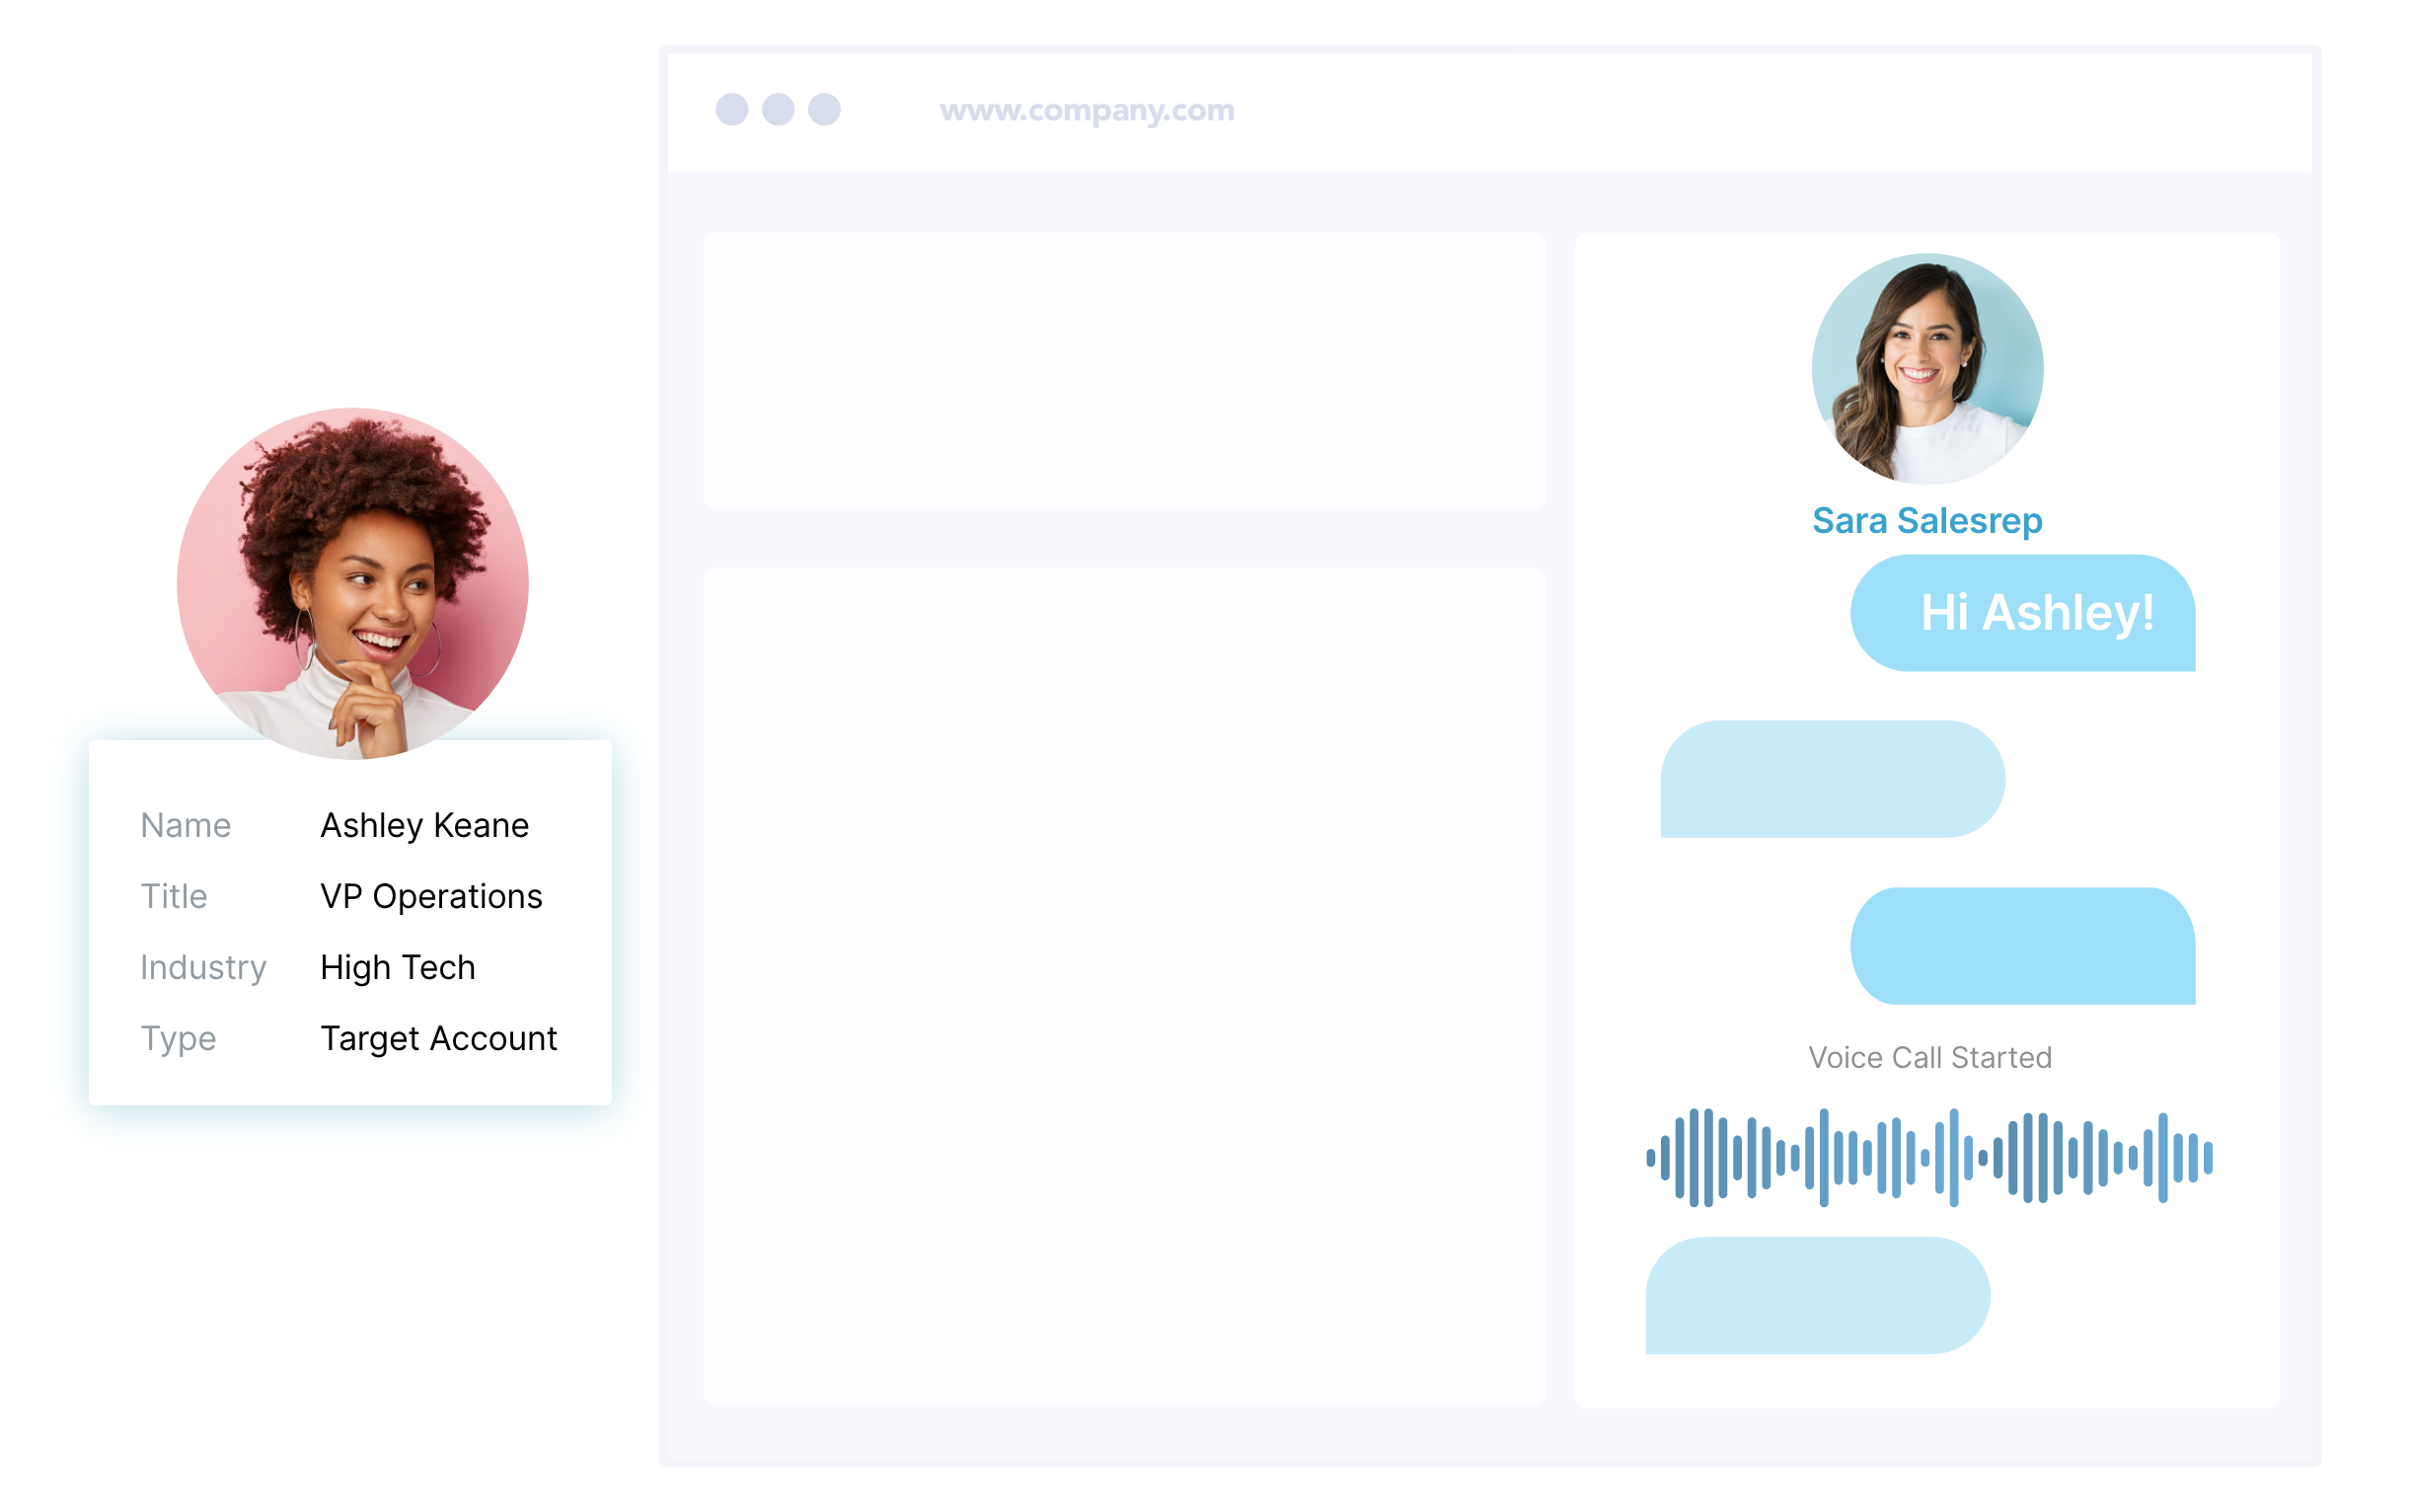Viewport: 2412px width, 1512px height.
Task: Click the 'Industry' field label
Action: click(x=203, y=967)
